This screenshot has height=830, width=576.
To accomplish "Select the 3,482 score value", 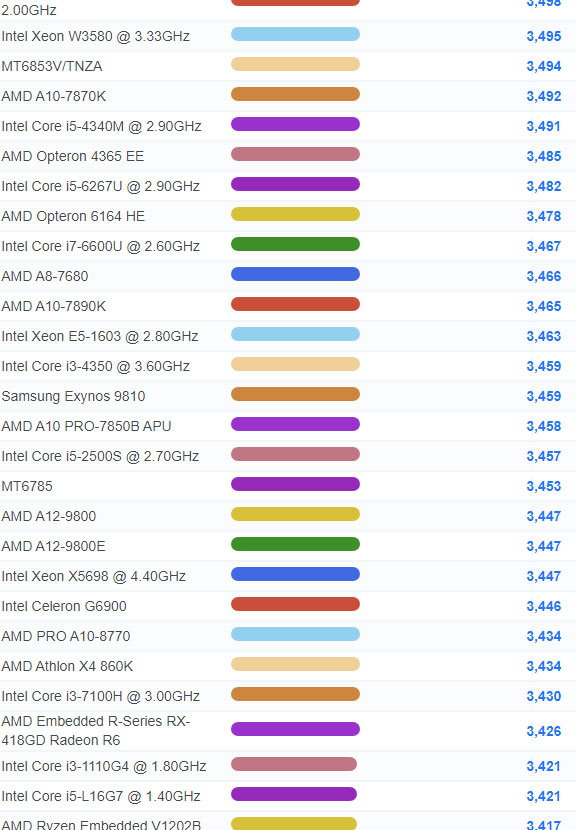I will click(x=544, y=186).
